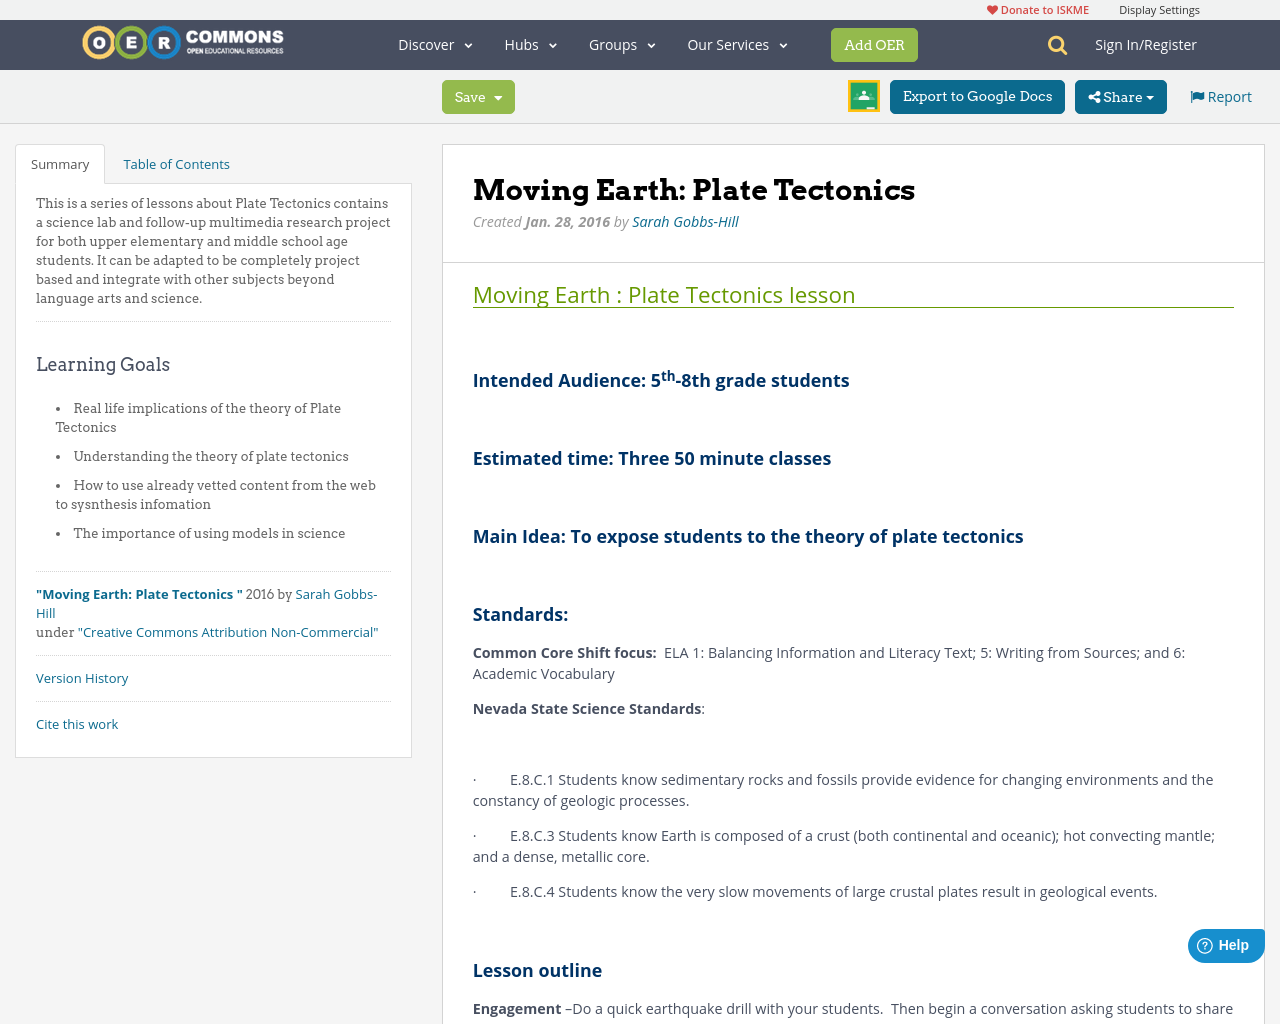Screen dimensions: 1280x1024
Task: Open Display Settings
Action: (1159, 8)
